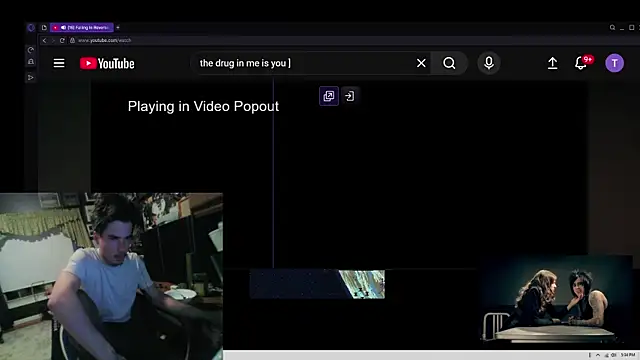Open the notifications bell

point(581,63)
